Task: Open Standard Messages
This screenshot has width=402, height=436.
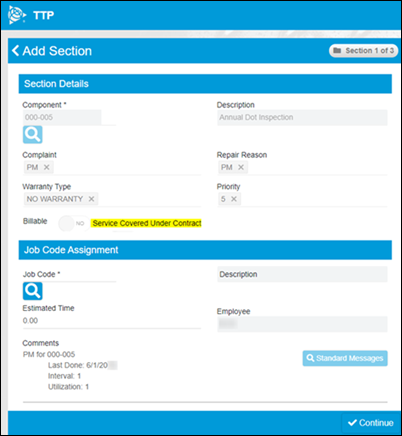Action: click(x=345, y=358)
